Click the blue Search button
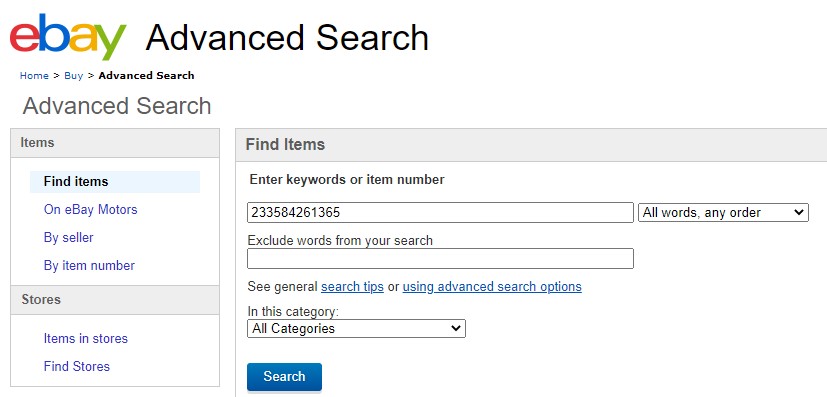This screenshot has height=397, width=827. (284, 376)
